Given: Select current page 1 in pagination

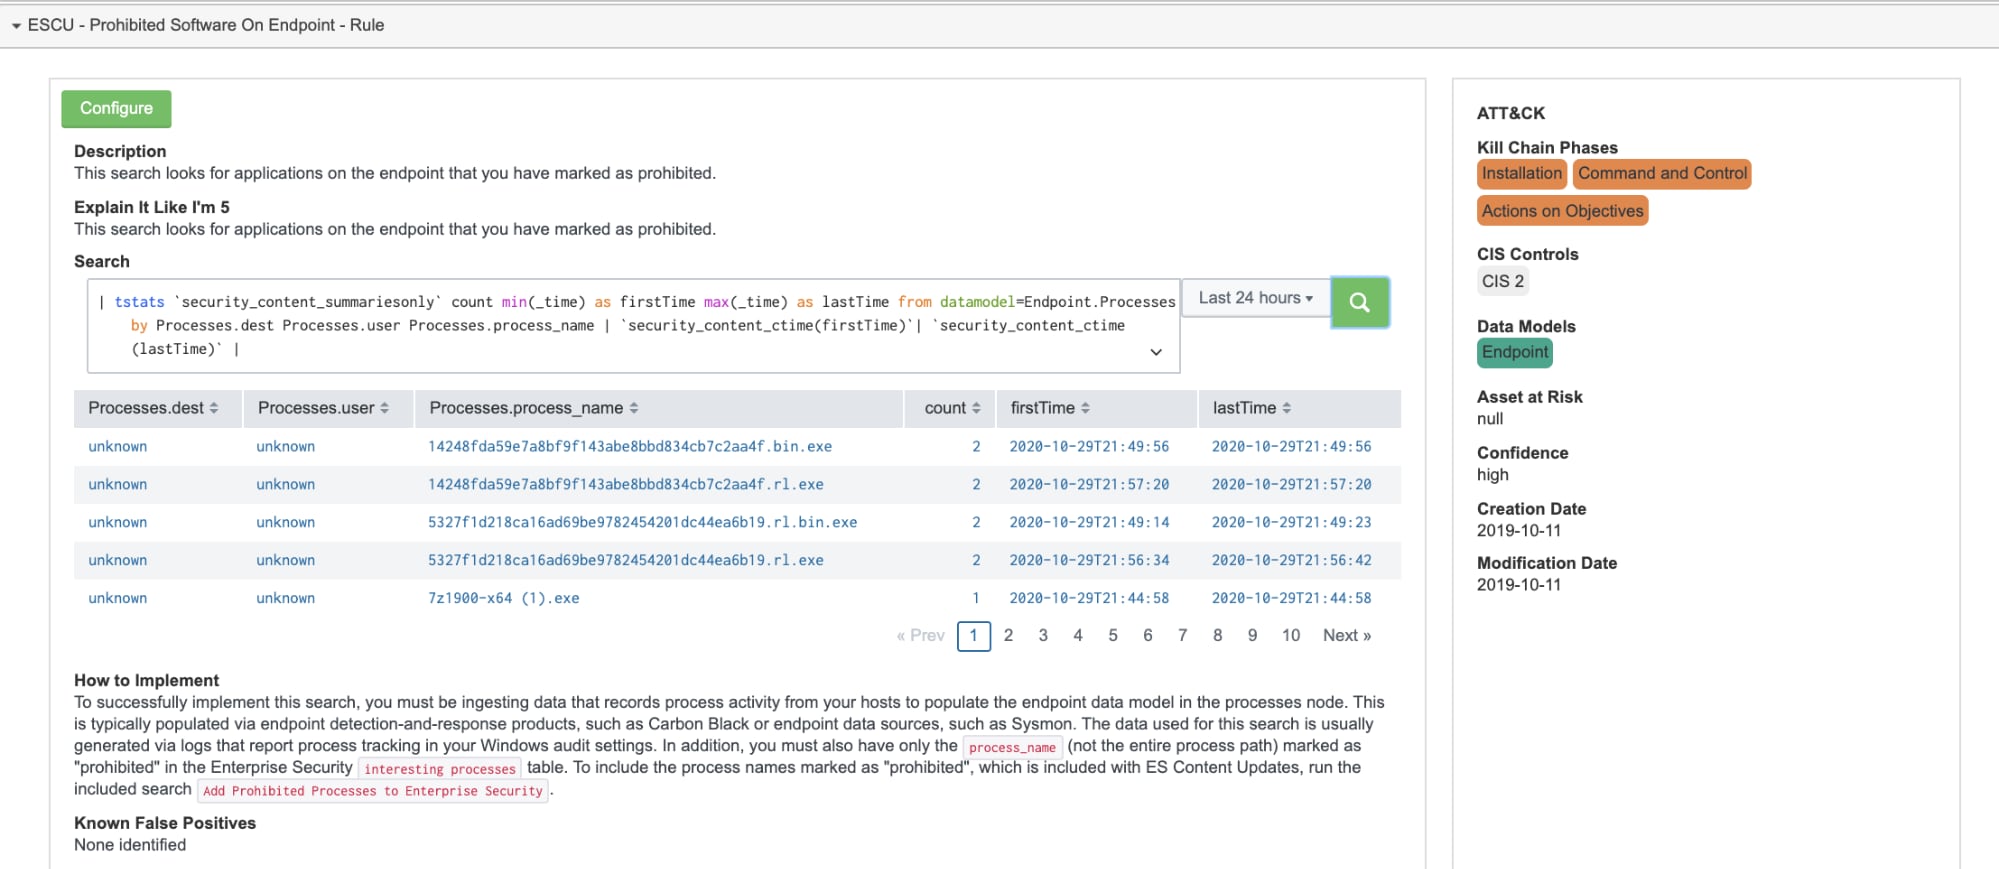Looking at the screenshot, I should click(973, 636).
